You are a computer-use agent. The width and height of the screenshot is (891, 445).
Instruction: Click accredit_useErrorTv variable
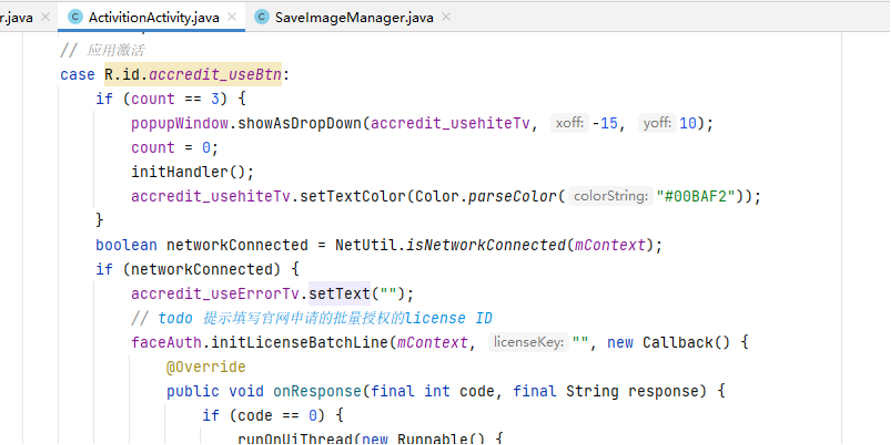215,294
